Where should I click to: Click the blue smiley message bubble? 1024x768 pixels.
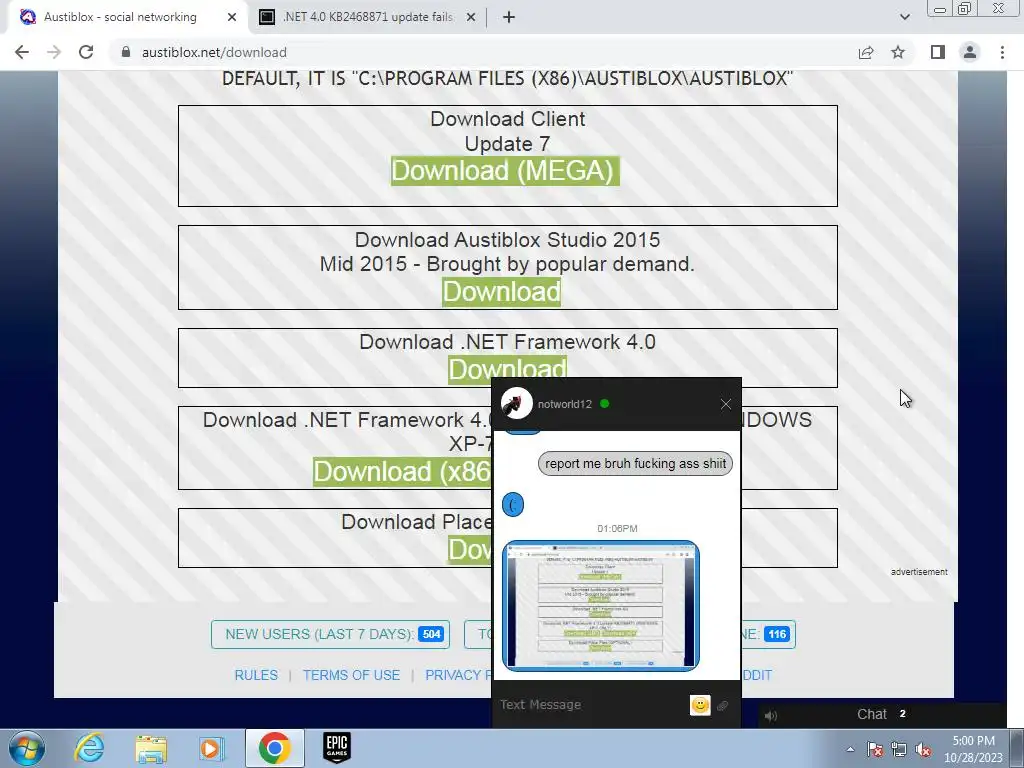[x=513, y=504]
